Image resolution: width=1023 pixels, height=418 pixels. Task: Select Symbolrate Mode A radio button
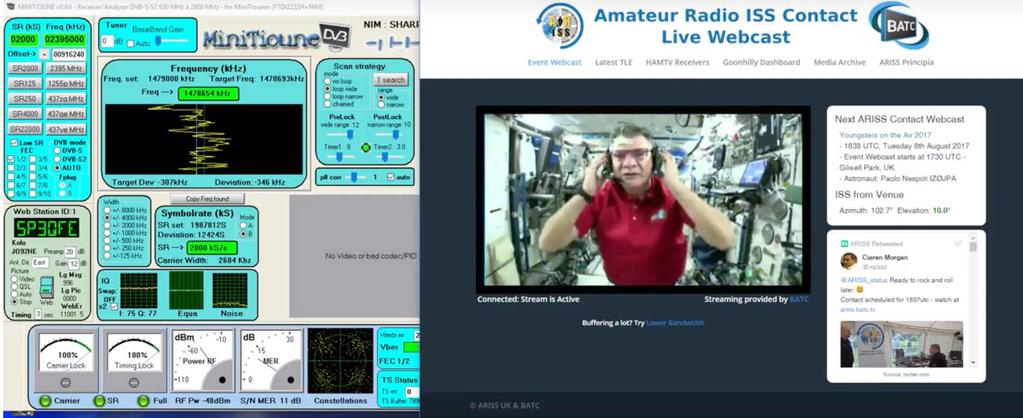(x=244, y=225)
